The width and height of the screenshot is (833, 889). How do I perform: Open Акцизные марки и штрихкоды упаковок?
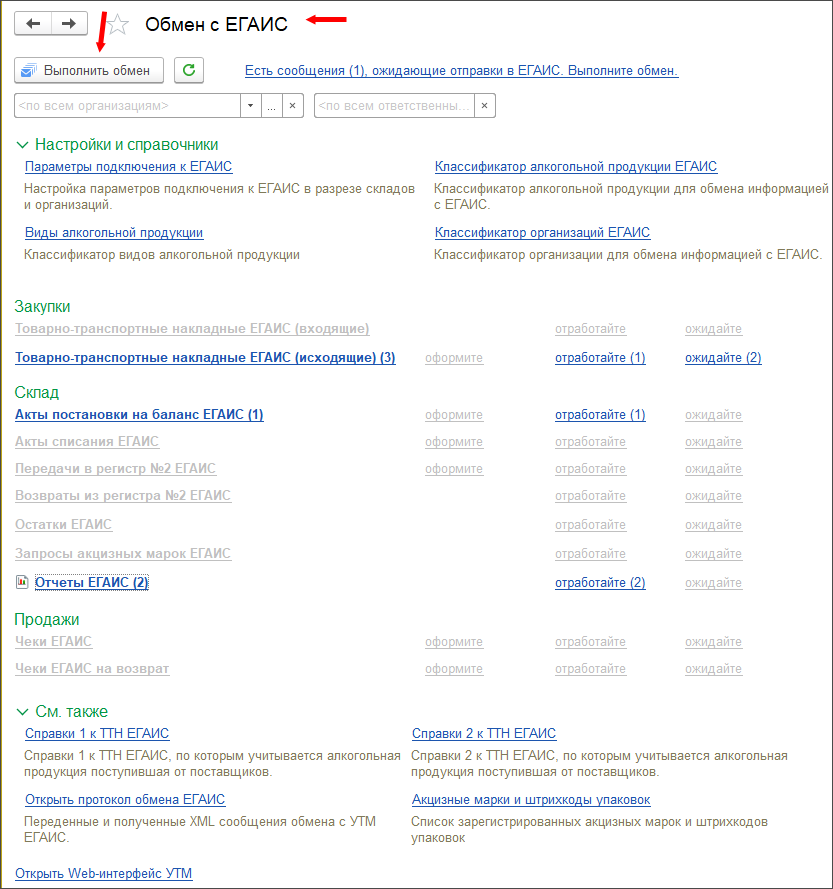point(531,800)
